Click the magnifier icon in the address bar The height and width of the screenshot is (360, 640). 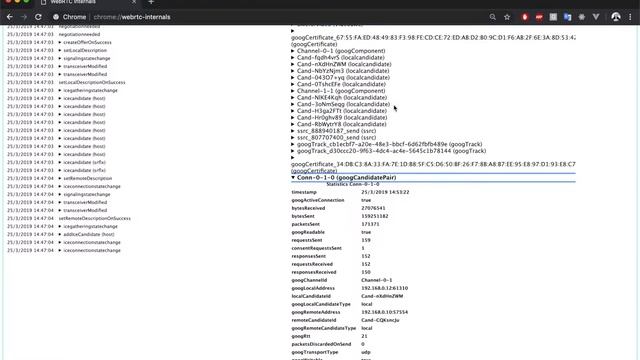coord(493,17)
